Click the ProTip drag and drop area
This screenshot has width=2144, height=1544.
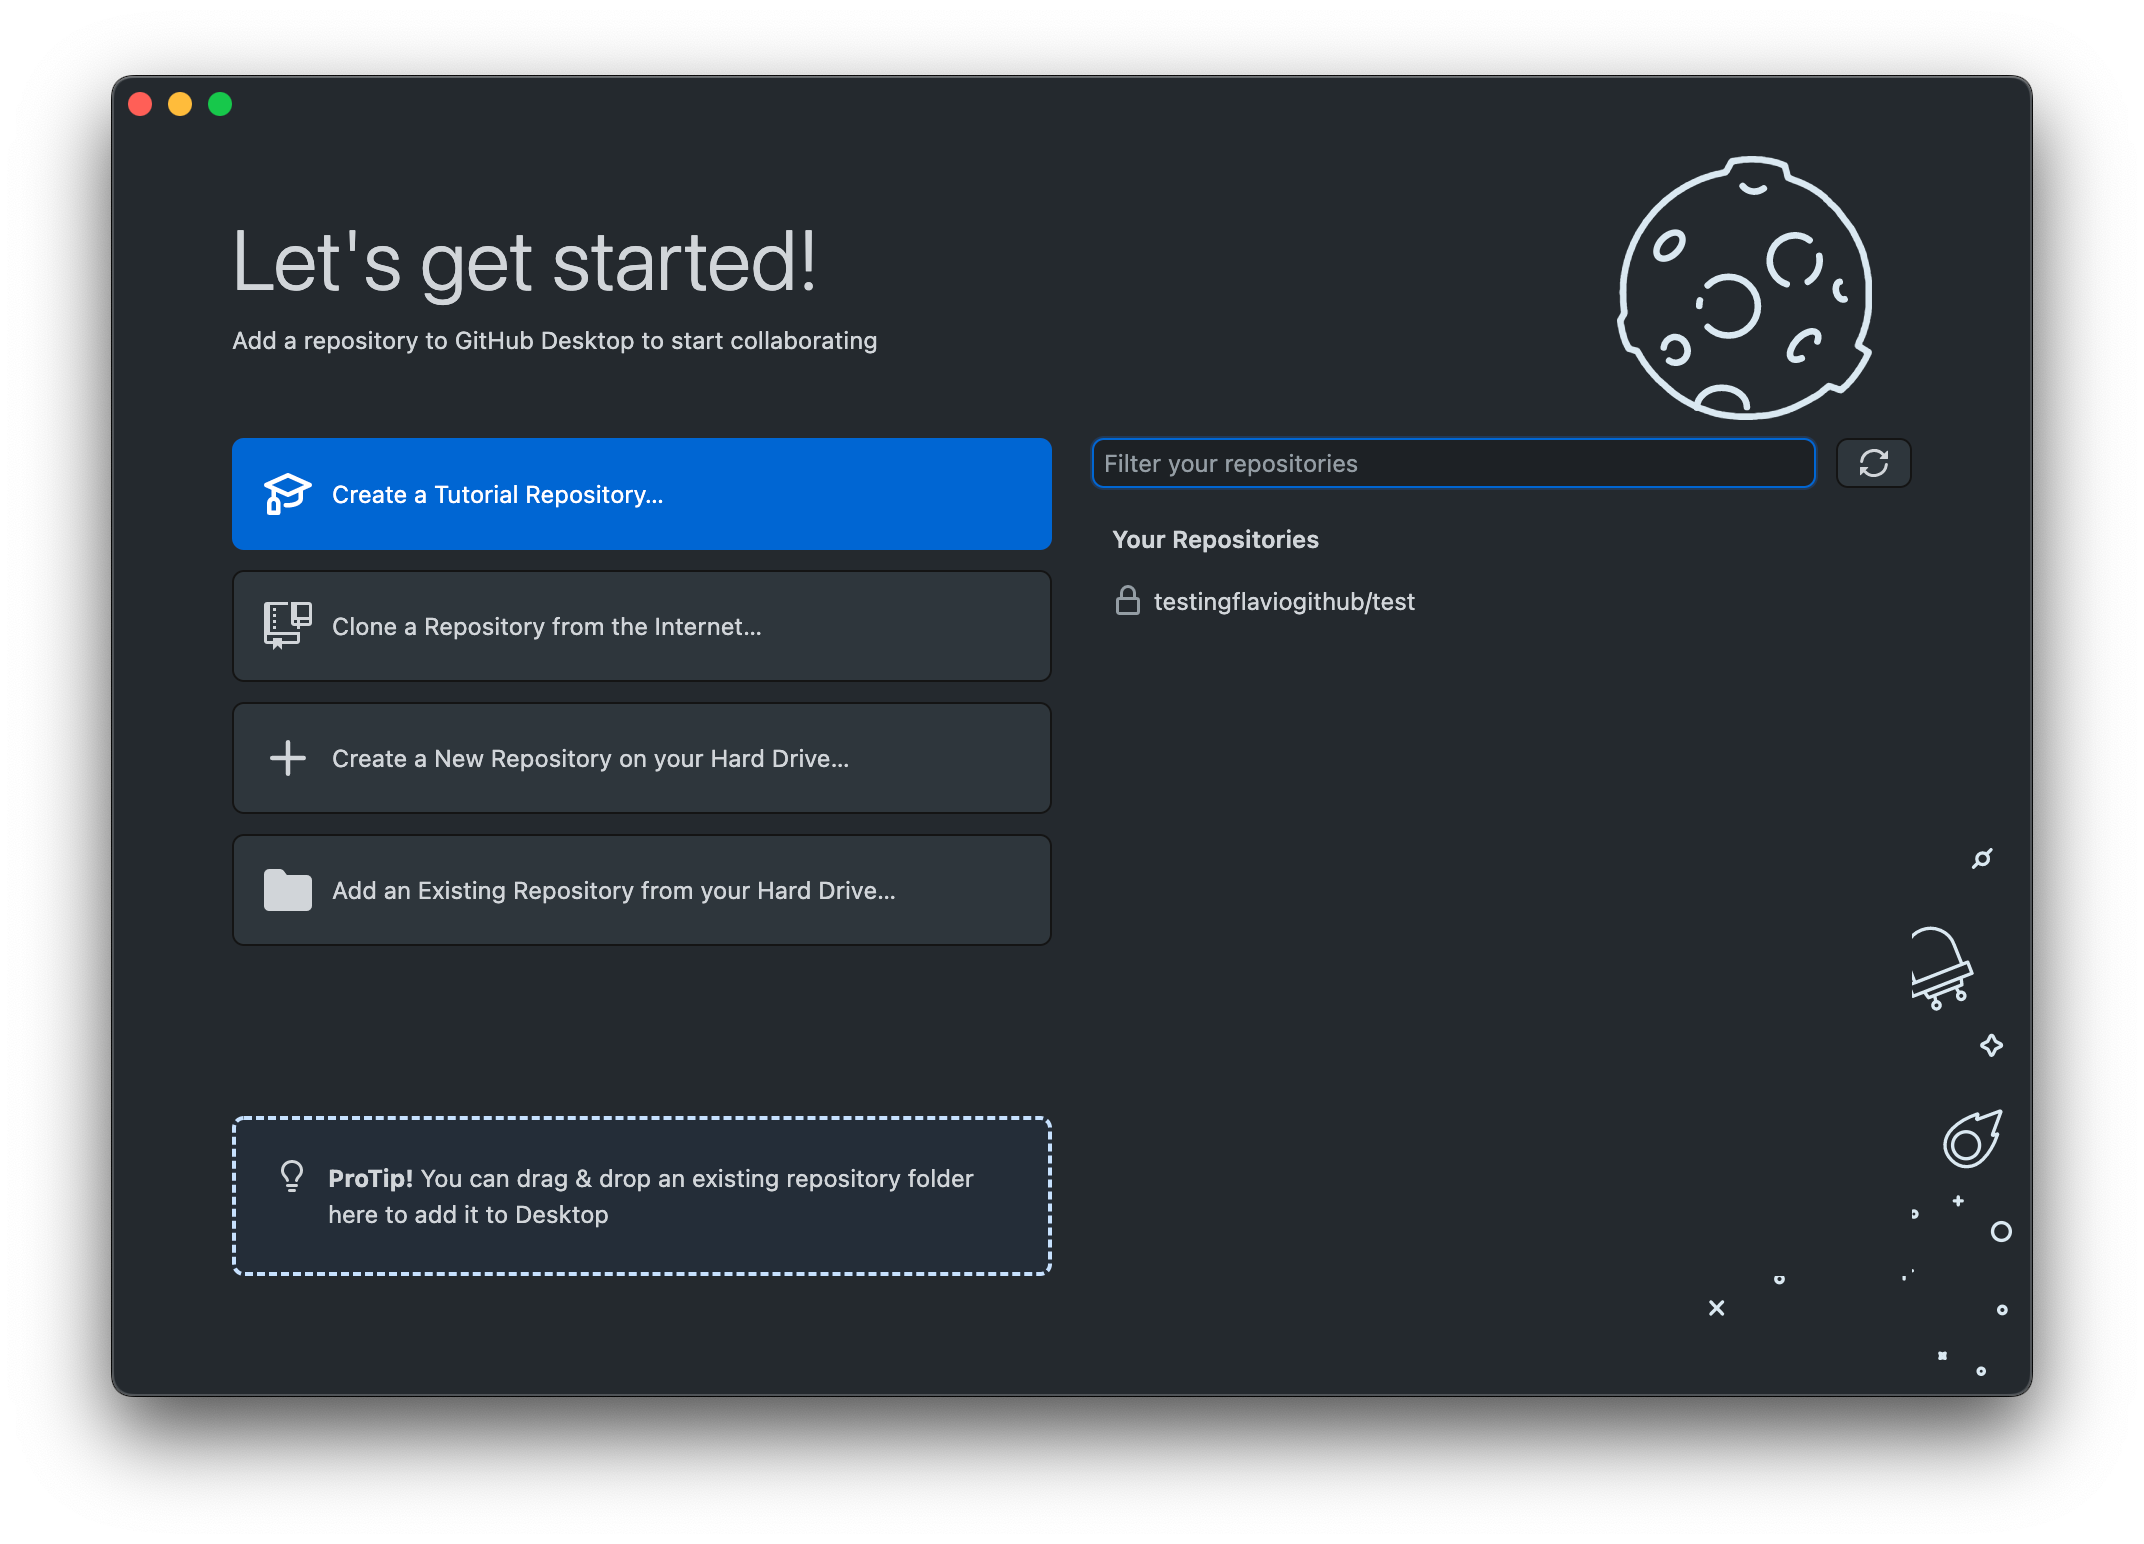[x=641, y=1196]
